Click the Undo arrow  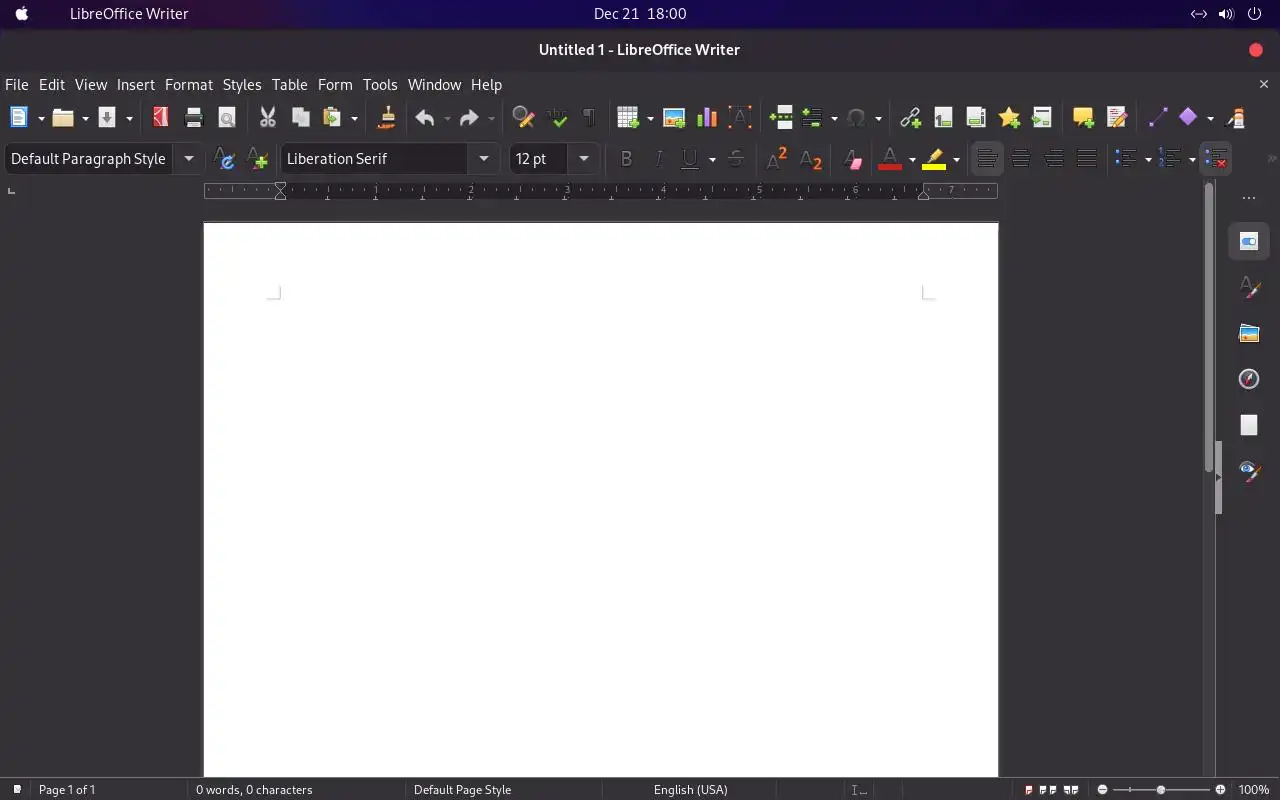click(x=425, y=118)
